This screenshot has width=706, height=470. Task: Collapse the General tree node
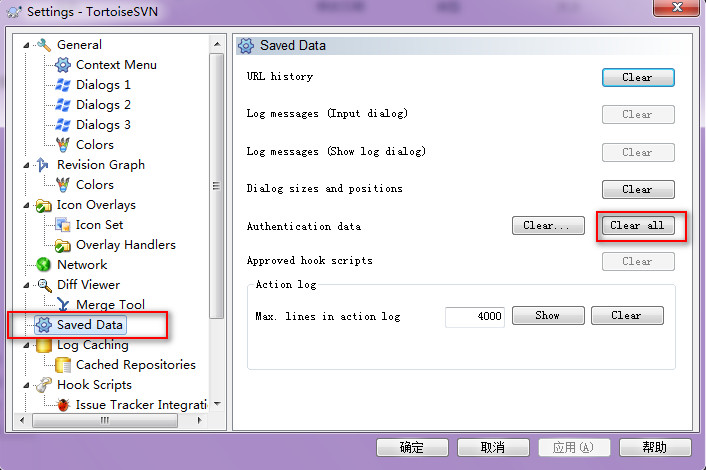(27, 45)
